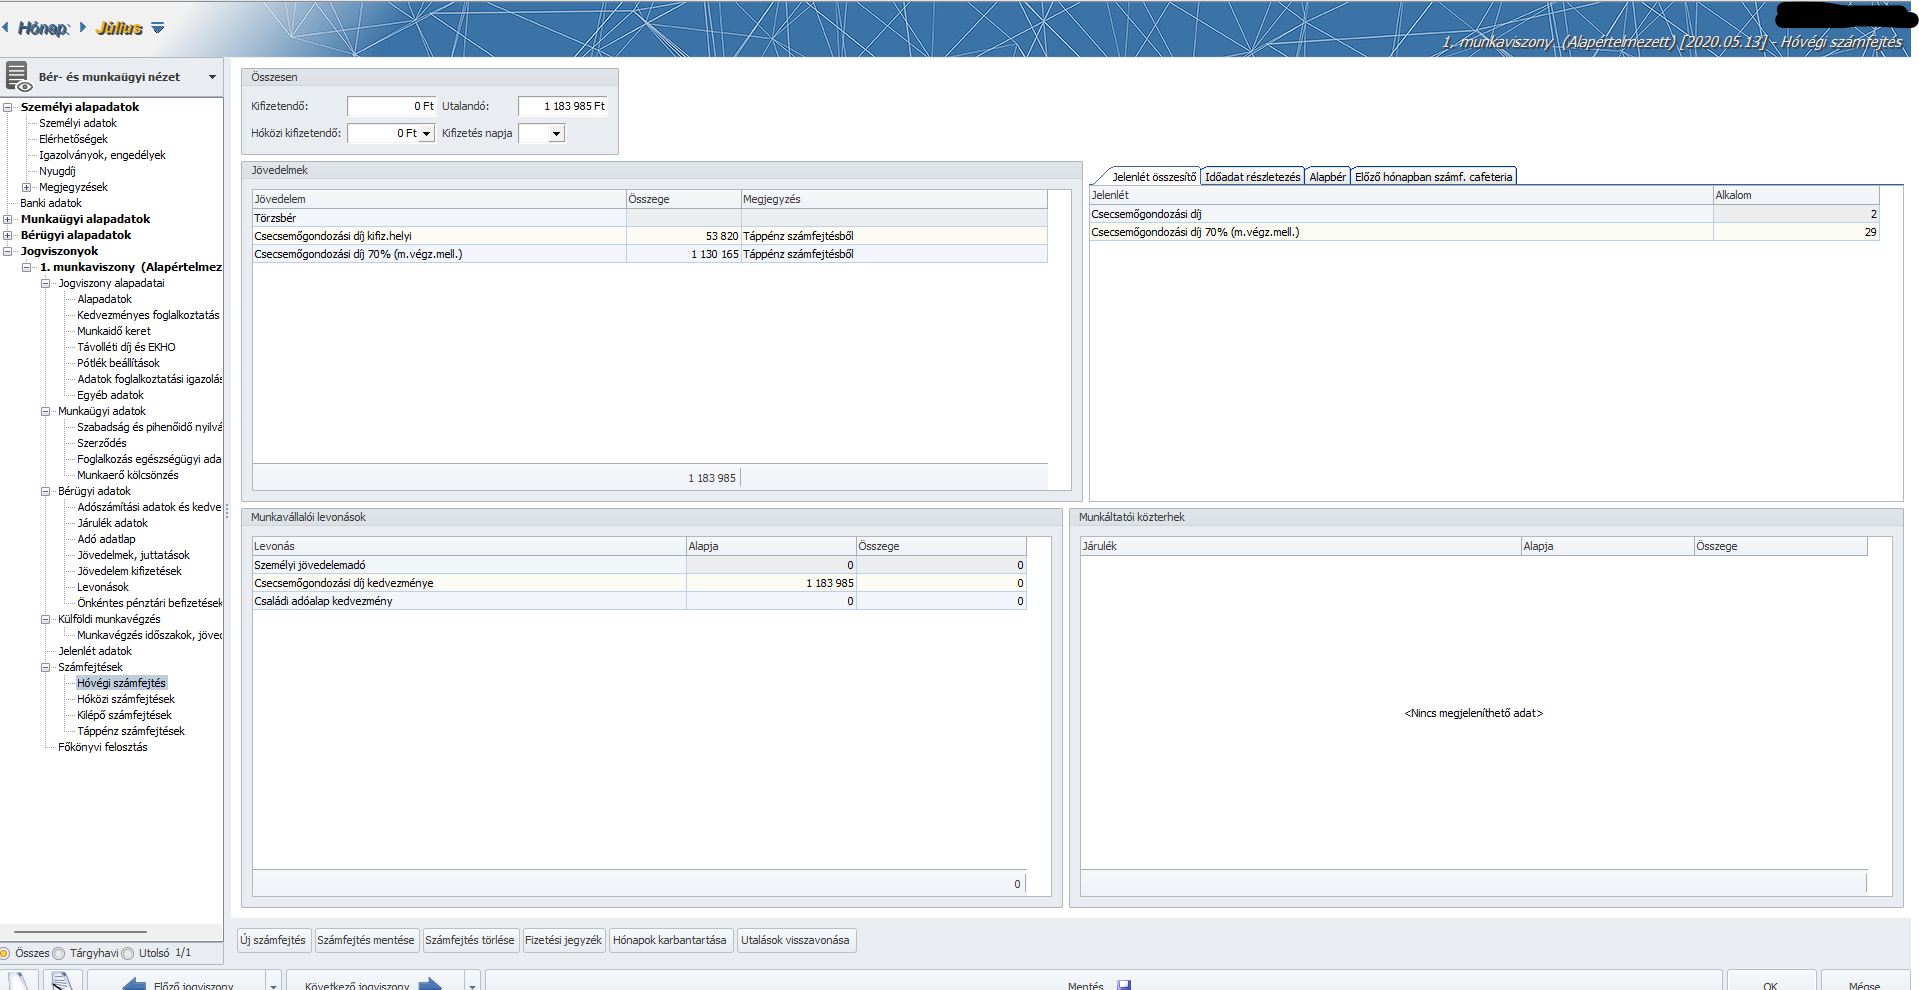Click Jövedelem column header
Screen dimensions: 1919x990
click(x=439, y=199)
